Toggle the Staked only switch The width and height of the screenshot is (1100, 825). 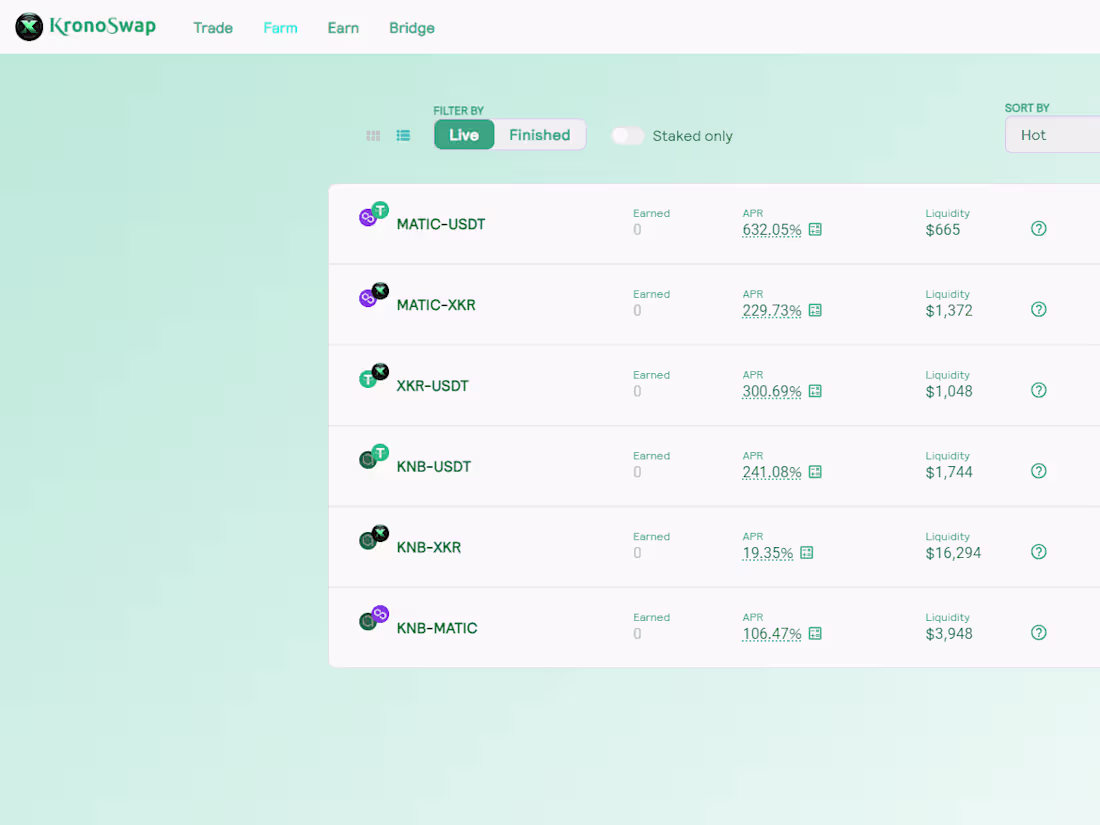[627, 135]
